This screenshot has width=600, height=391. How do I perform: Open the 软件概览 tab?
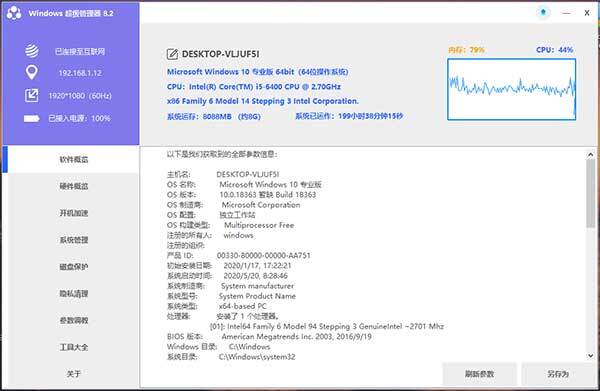click(73, 160)
